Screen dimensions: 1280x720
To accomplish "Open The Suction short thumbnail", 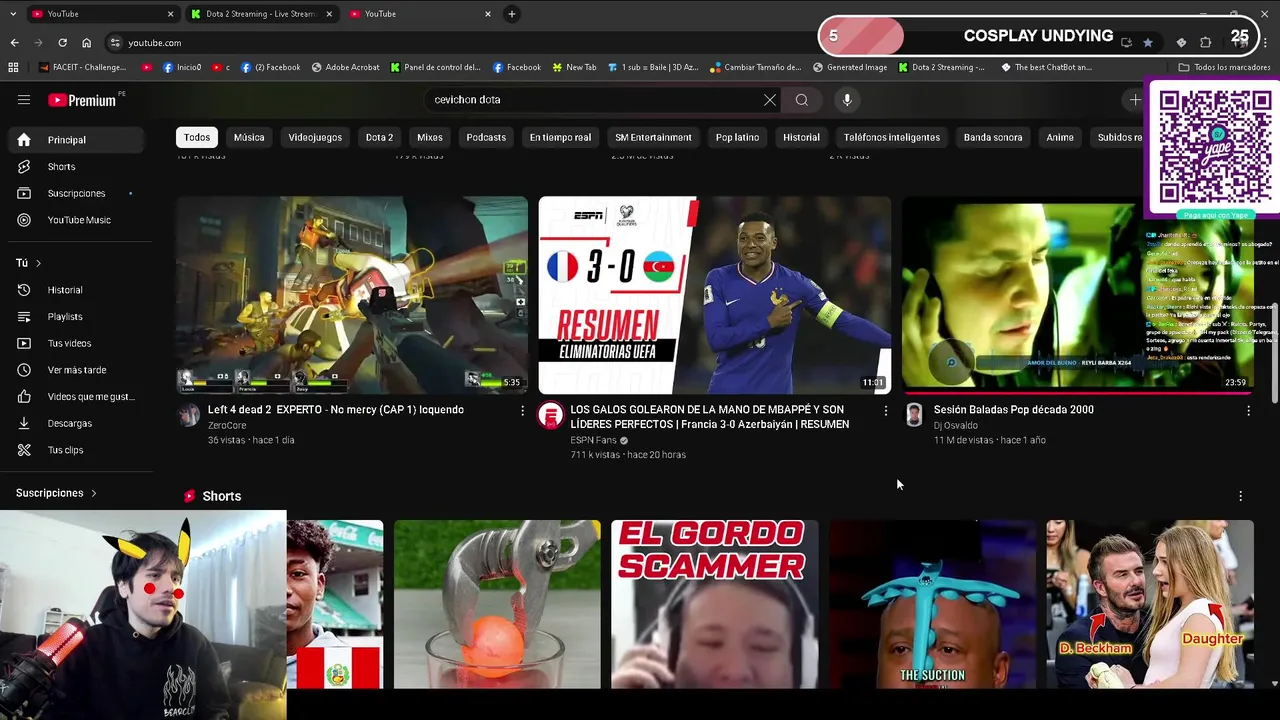I will point(932,604).
